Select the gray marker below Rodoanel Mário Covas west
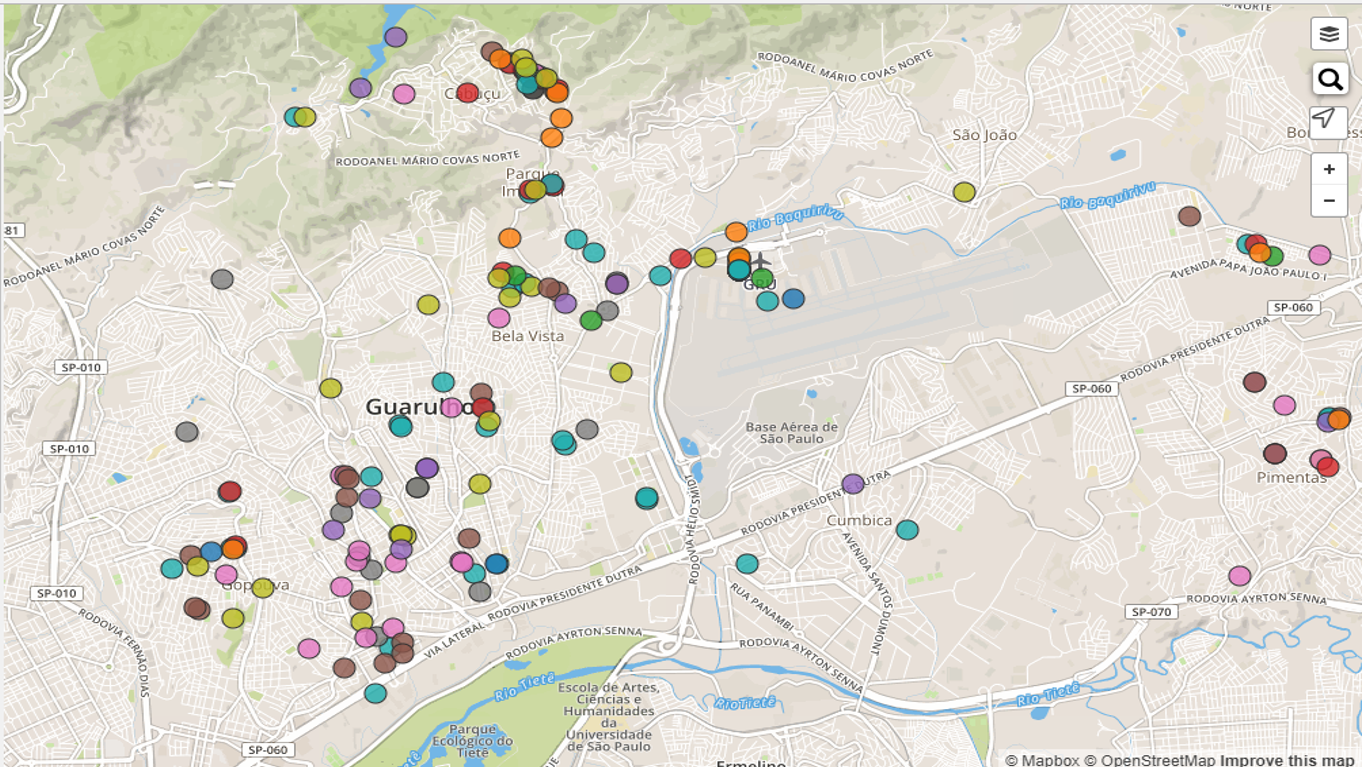1362x767 pixels. pos(222,280)
